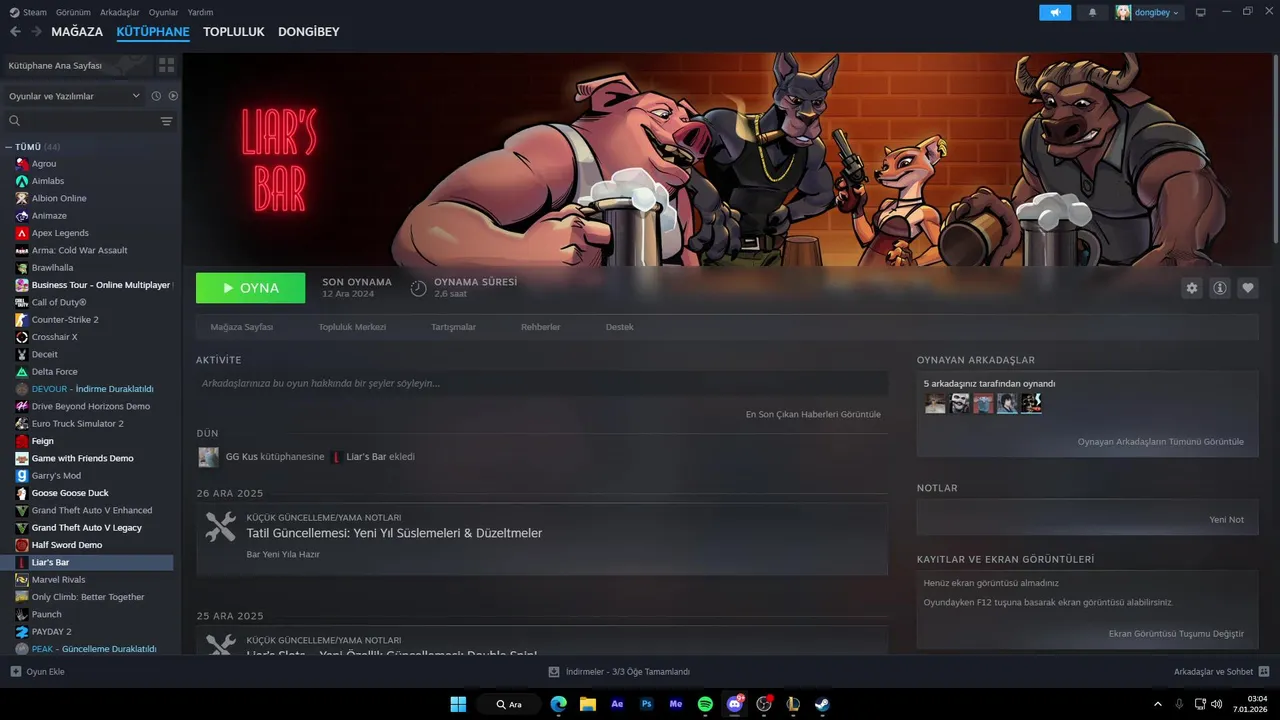Image resolution: width=1280 pixels, height=720 pixels.
Task: Sort library by recent activity clock icon
Action: click(x=156, y=96)
